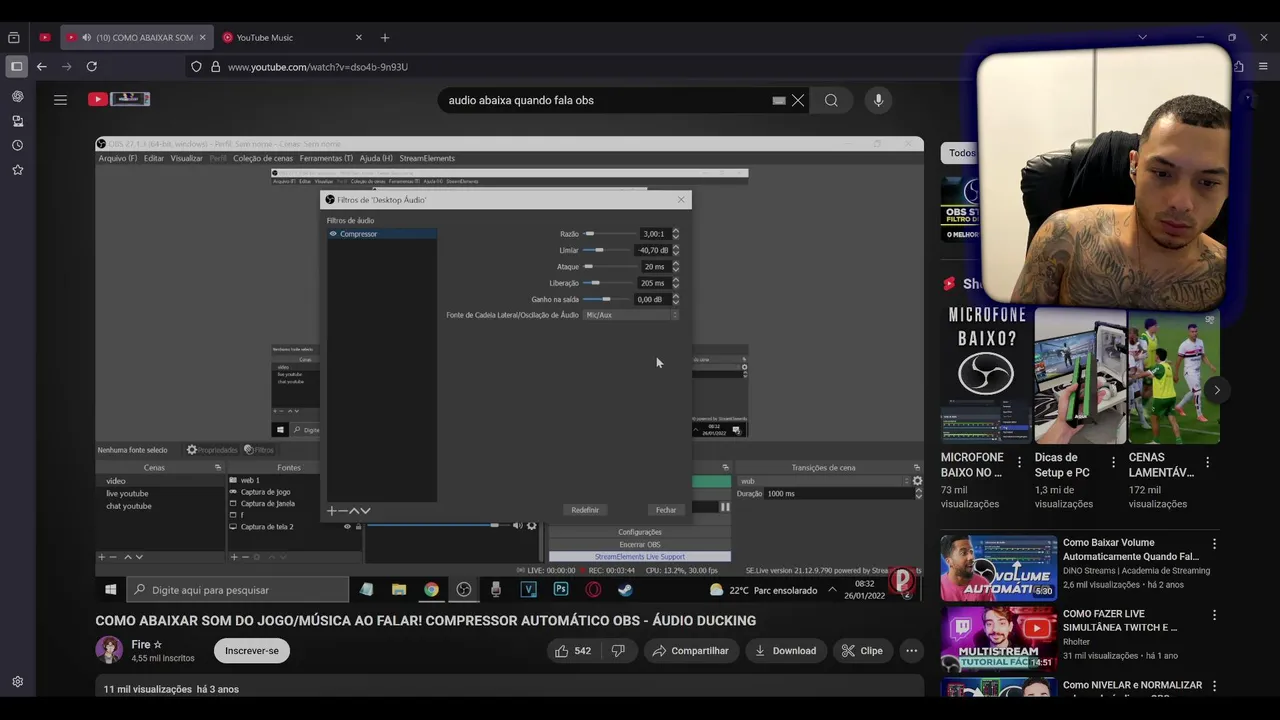
Task: Mute the OBS mixer speaker icon
Action: pos(518,525)
